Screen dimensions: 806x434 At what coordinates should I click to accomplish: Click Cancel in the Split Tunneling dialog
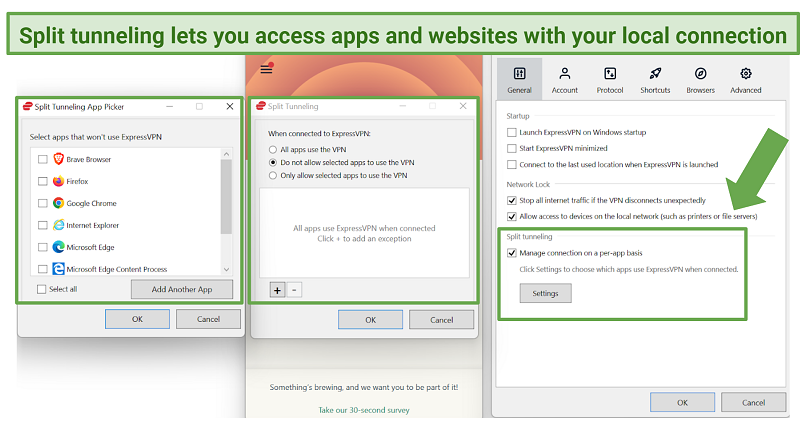pos(442,319)
